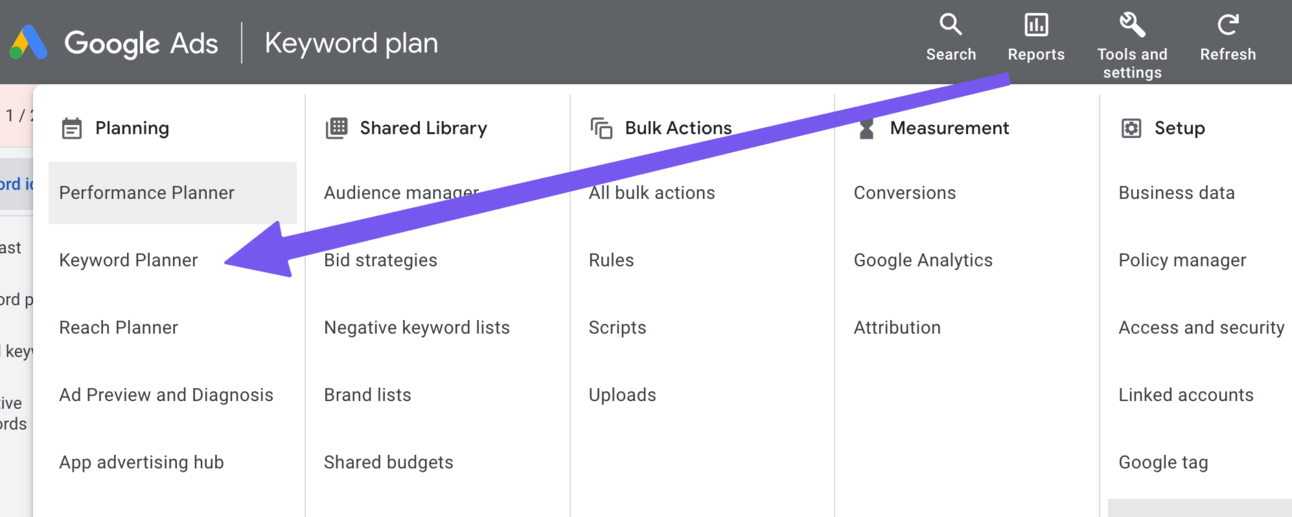Go to Policy manager
1292x517 pixels.
coord(1182,260)
